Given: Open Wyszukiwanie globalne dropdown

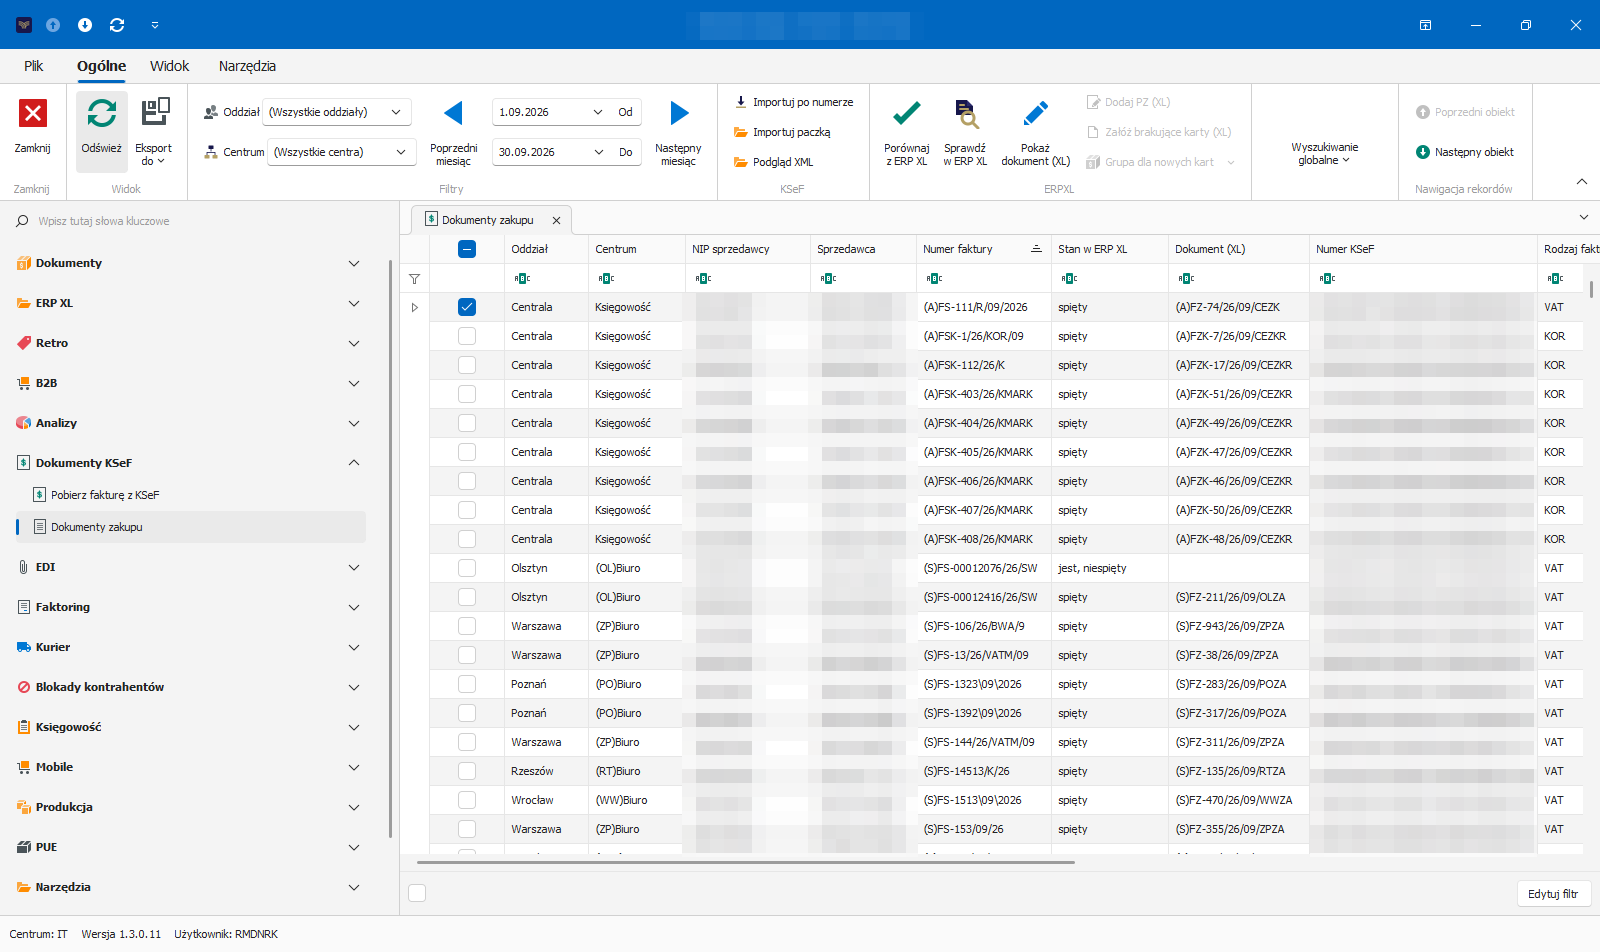Looking at the screenshot, I should pyautogui.click(x=1324, y=153).
